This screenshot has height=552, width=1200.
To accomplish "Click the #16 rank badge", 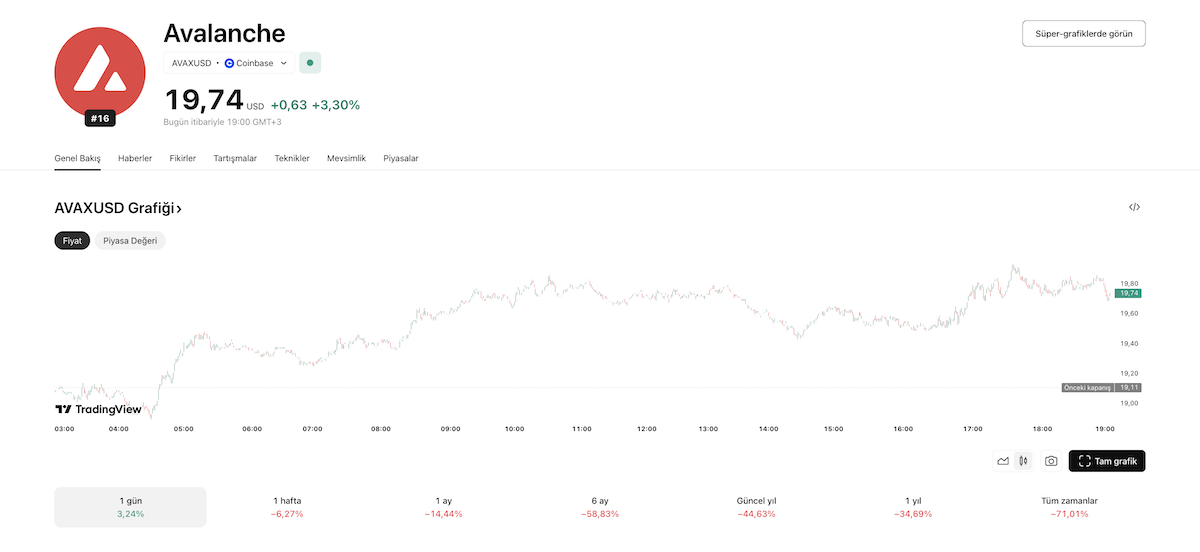I will 100,118.
